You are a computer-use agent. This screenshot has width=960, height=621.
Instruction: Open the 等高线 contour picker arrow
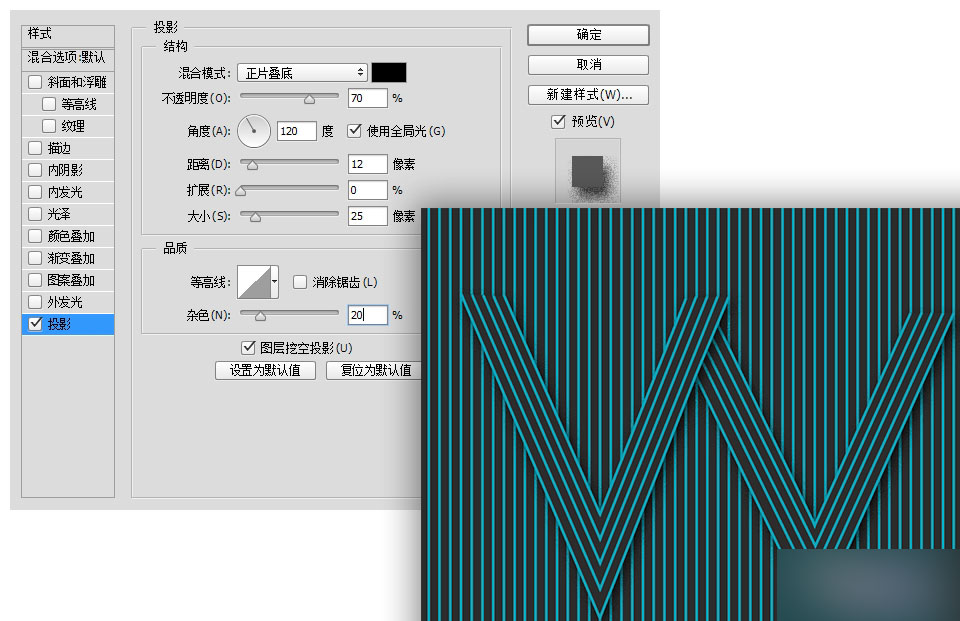click(274, 282)
